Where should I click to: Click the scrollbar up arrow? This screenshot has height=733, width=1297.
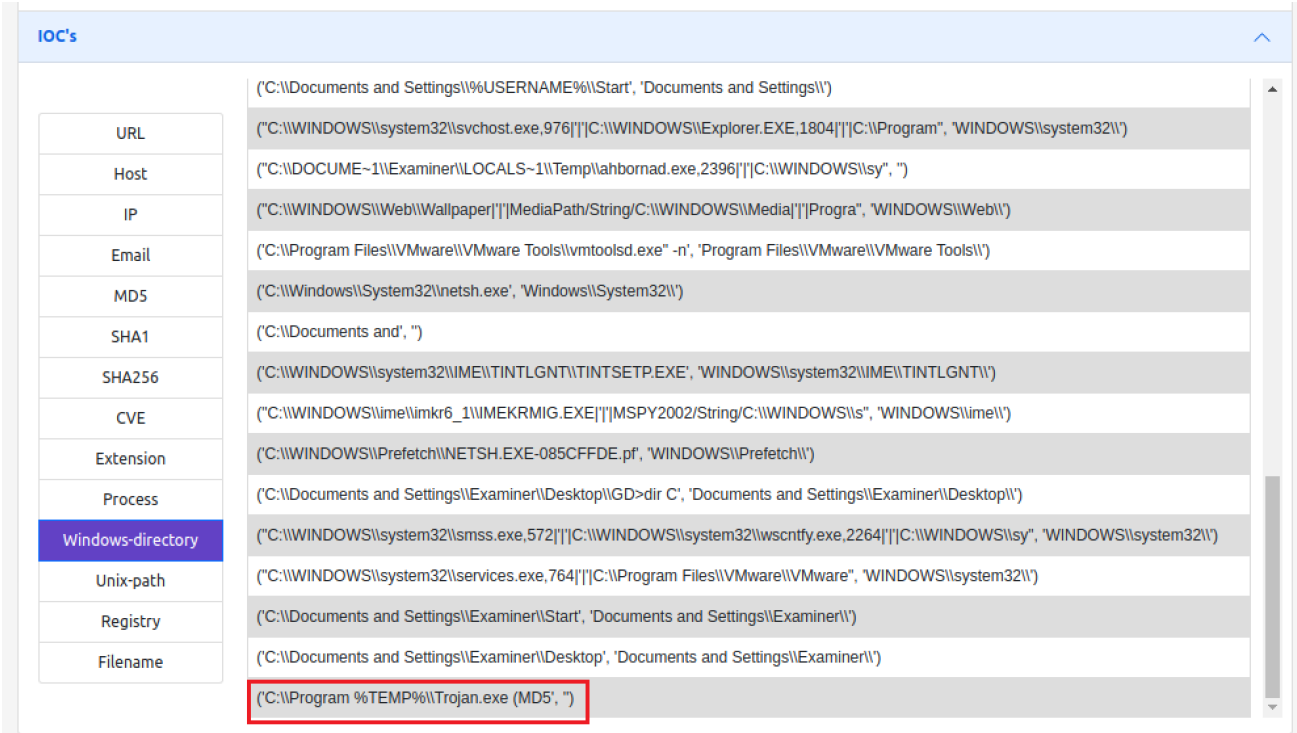coord(1272,89)
